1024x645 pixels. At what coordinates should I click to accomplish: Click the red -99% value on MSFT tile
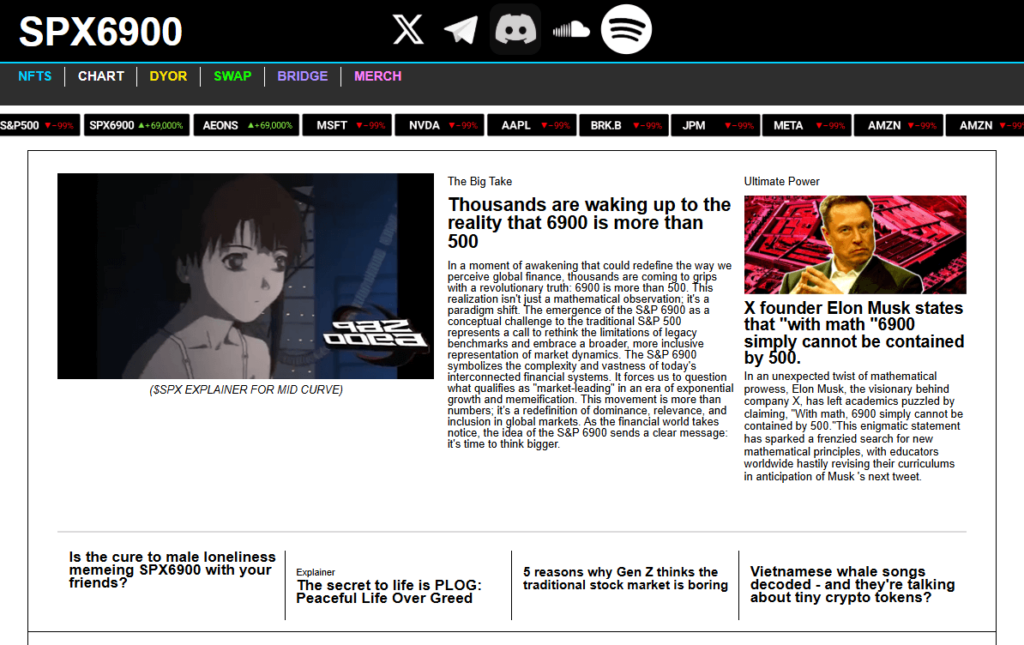370,125
